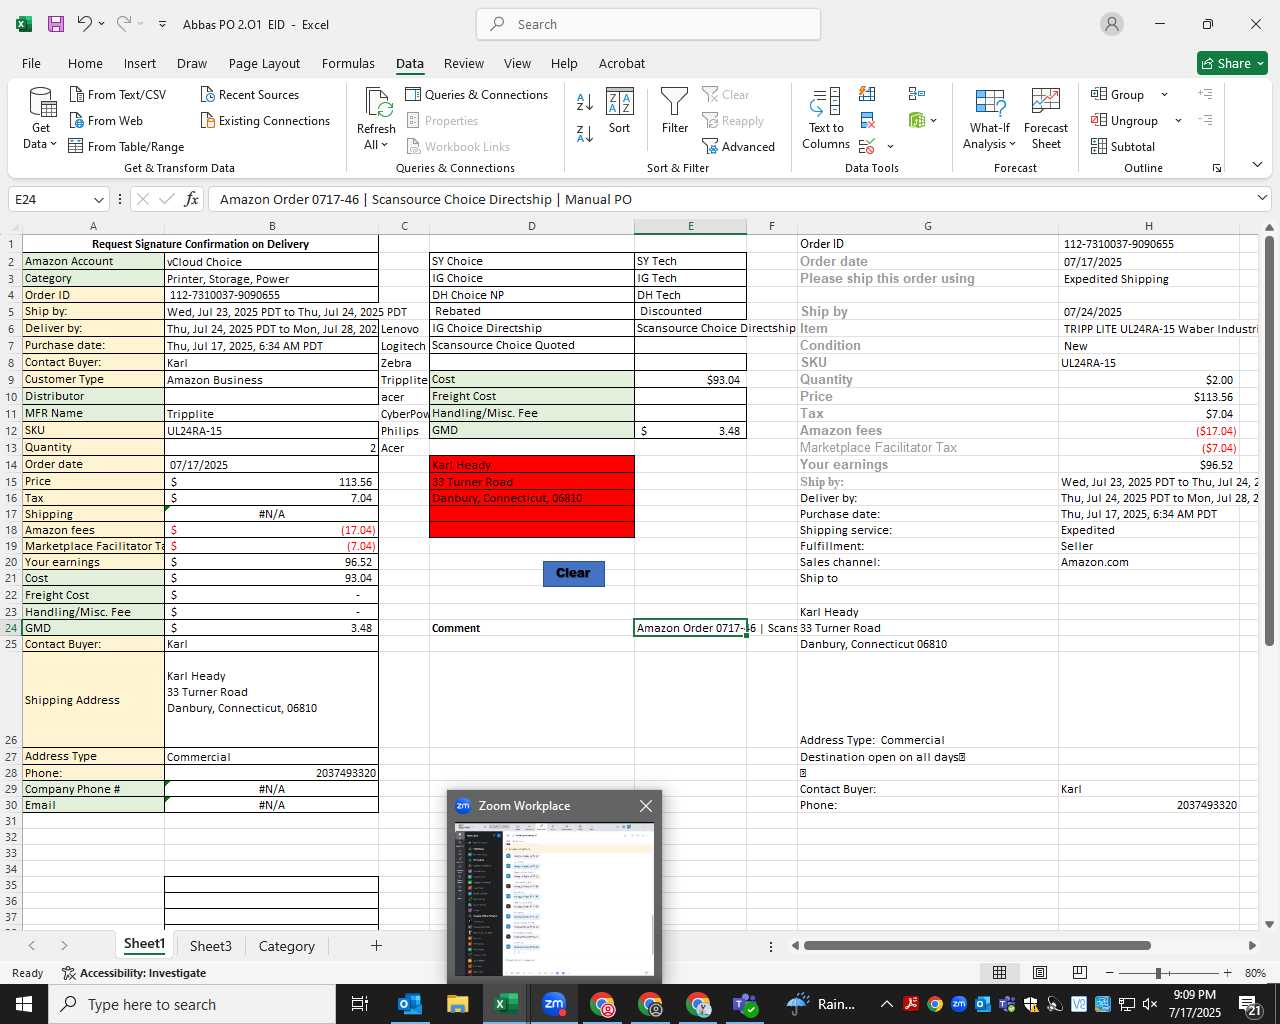Open the Group dropdown arrow
The image size is (1280, 1024).
(x=1164, y=95)
